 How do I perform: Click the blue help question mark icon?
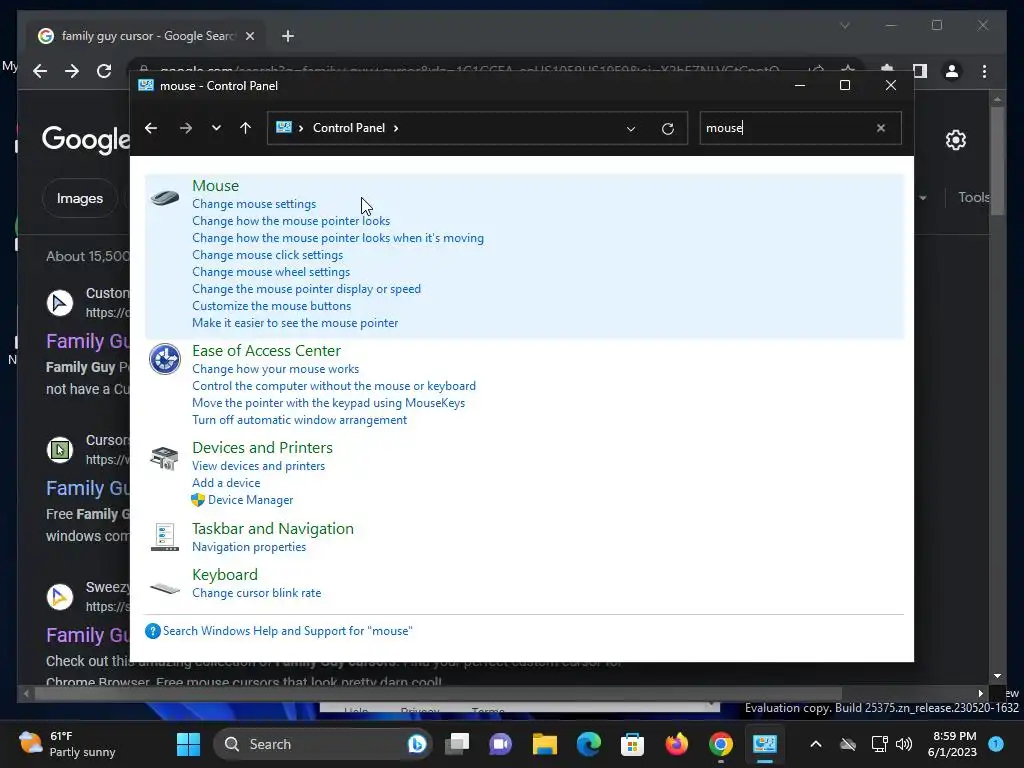153,631
